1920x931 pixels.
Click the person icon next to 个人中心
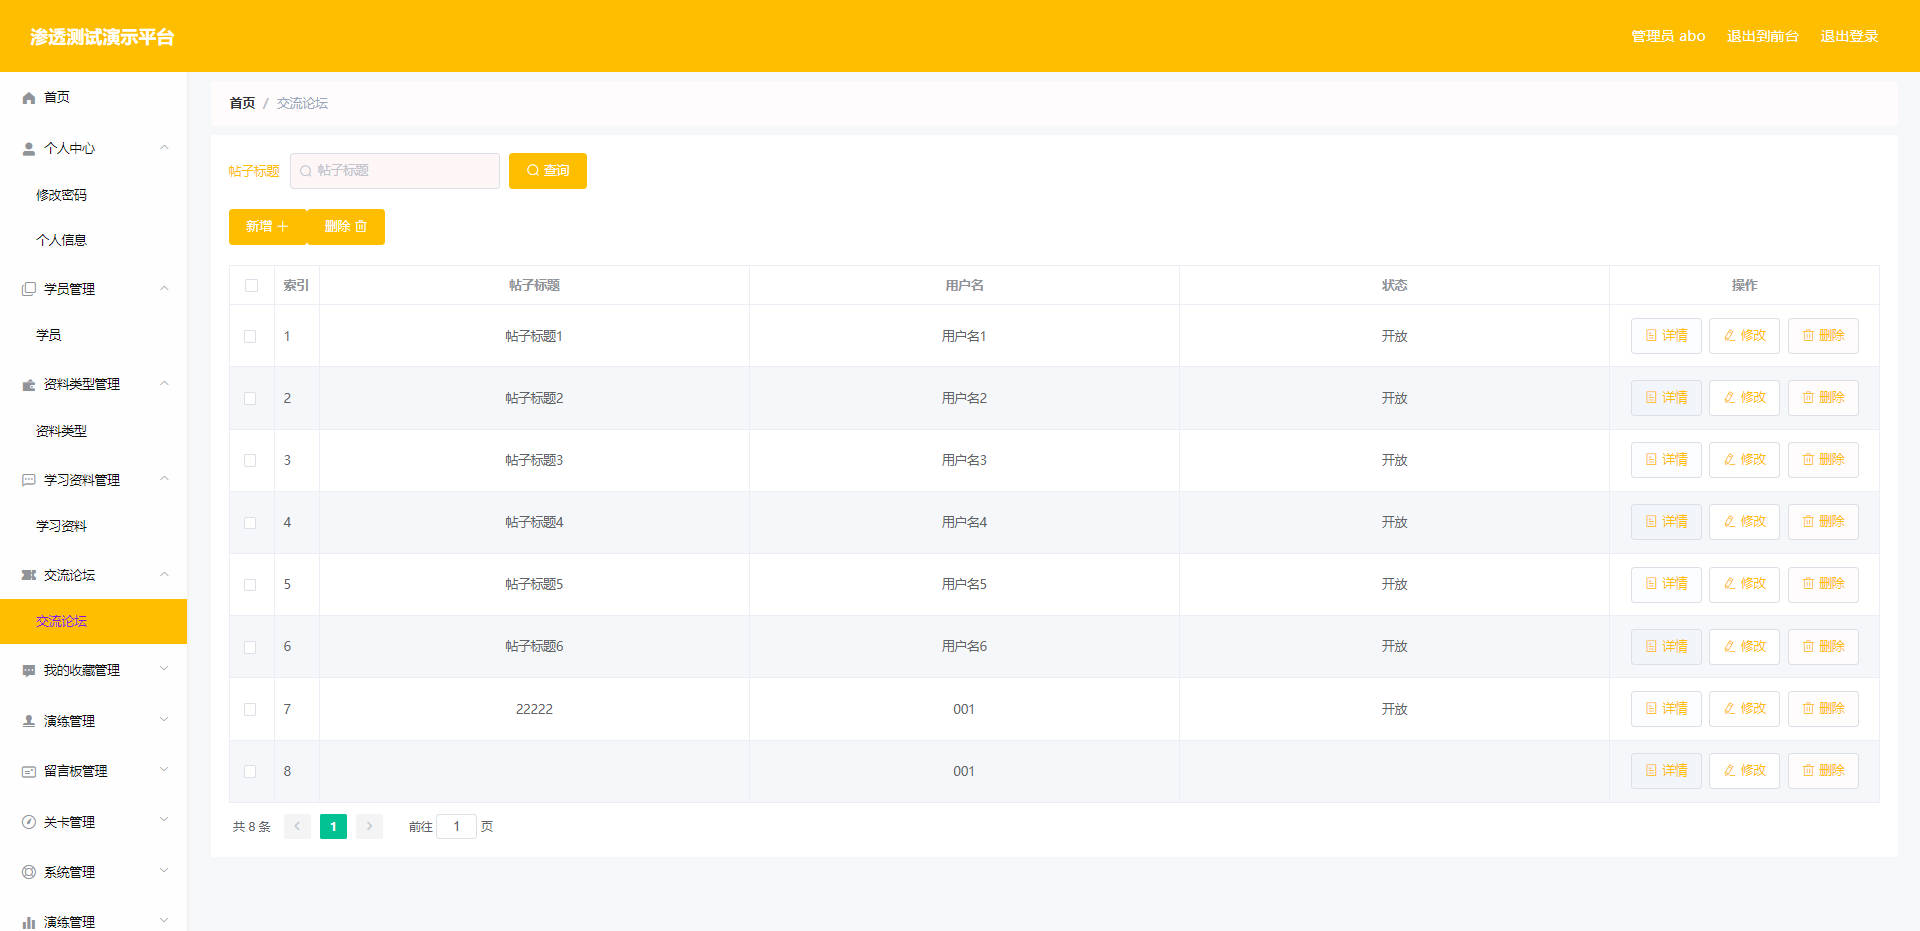[x=29, y=149]
